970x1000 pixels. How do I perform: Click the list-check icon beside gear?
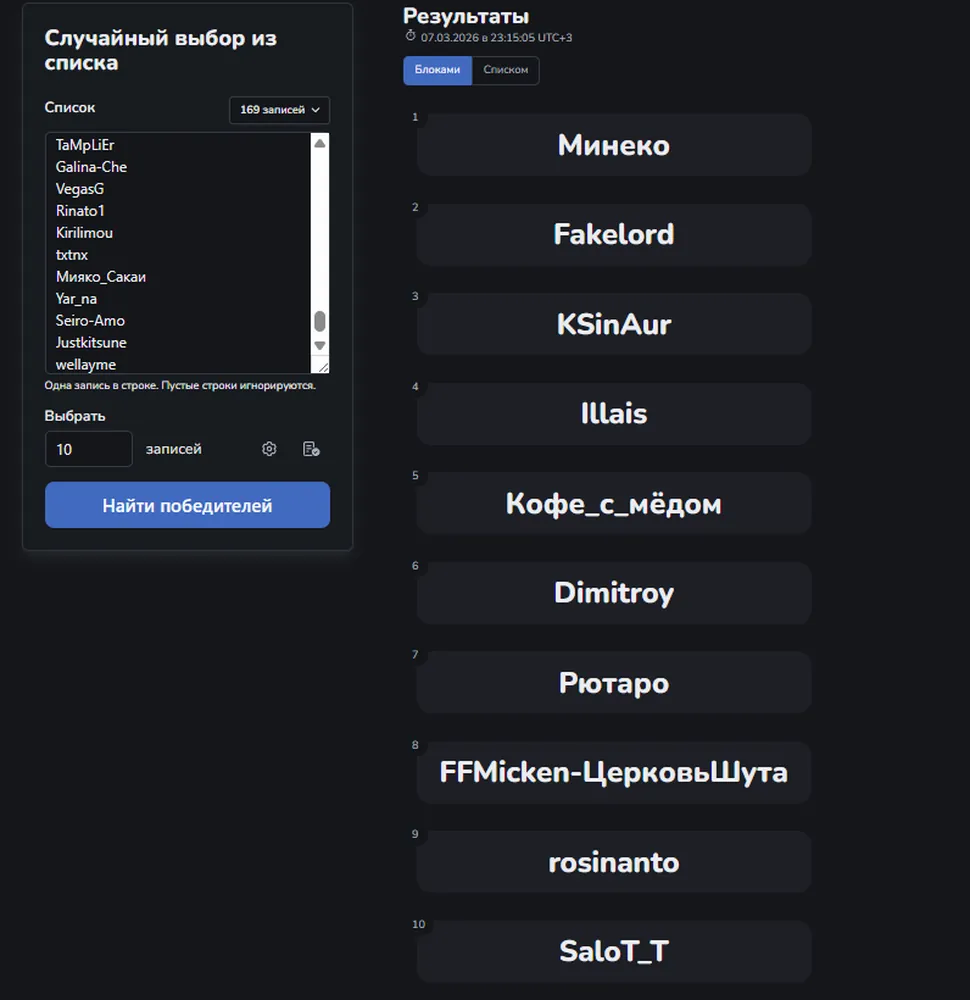(x=311, y=449)
